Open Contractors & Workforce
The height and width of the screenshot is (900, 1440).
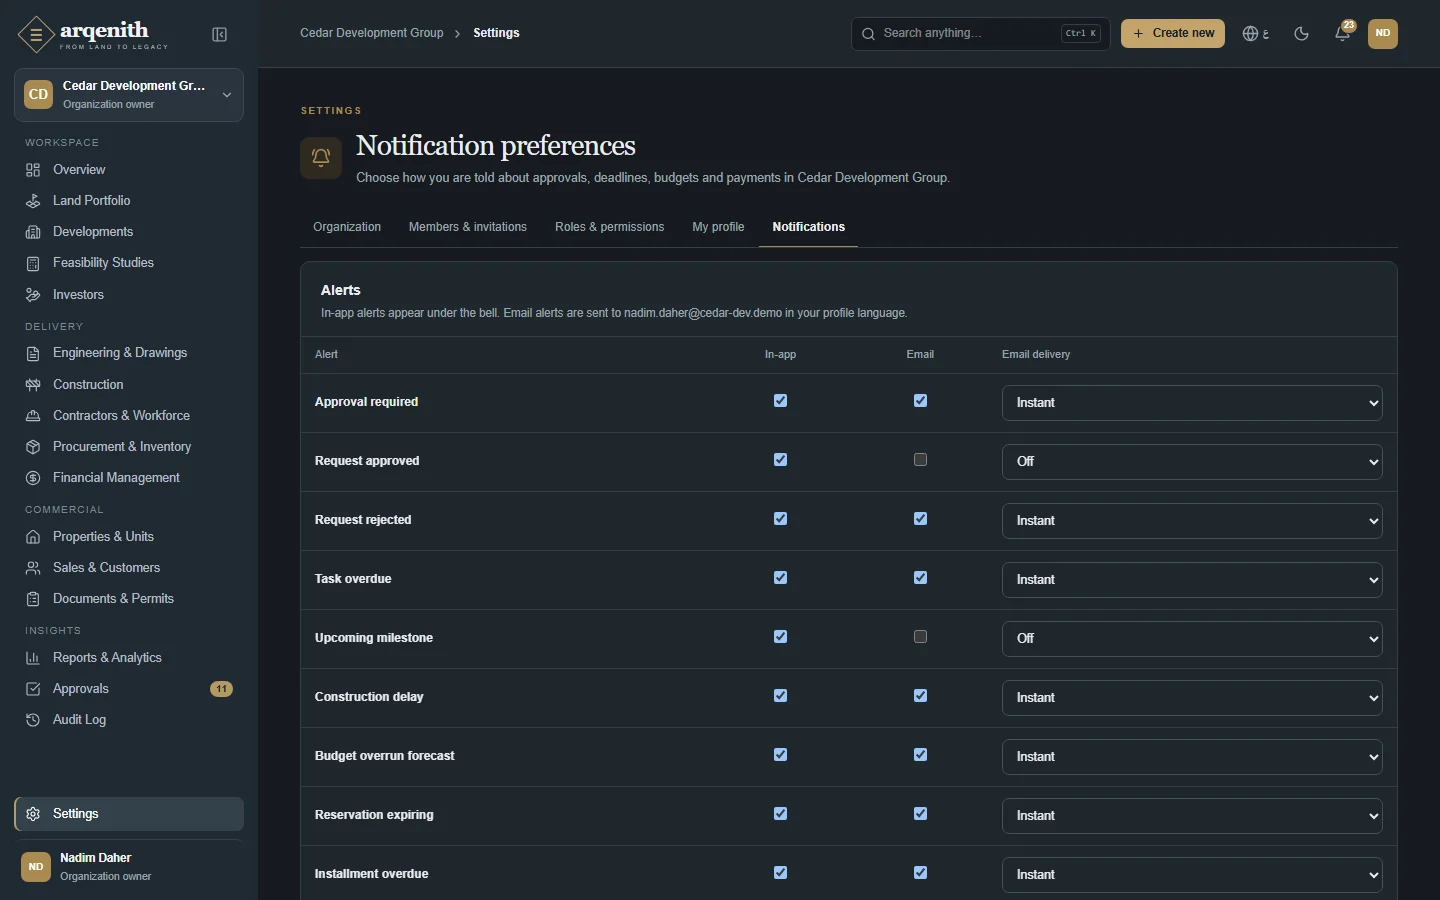click(129, 416)
